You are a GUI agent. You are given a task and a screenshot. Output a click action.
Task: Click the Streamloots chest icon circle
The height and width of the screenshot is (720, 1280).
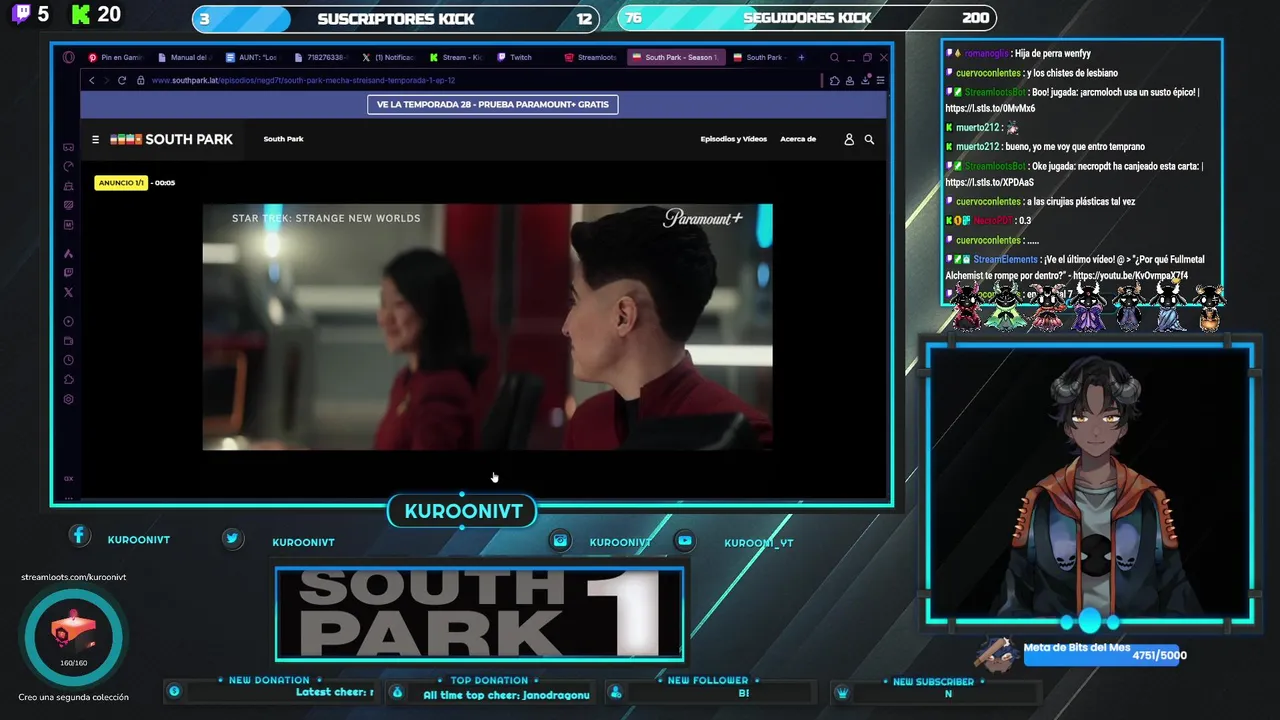click(74, 636)
